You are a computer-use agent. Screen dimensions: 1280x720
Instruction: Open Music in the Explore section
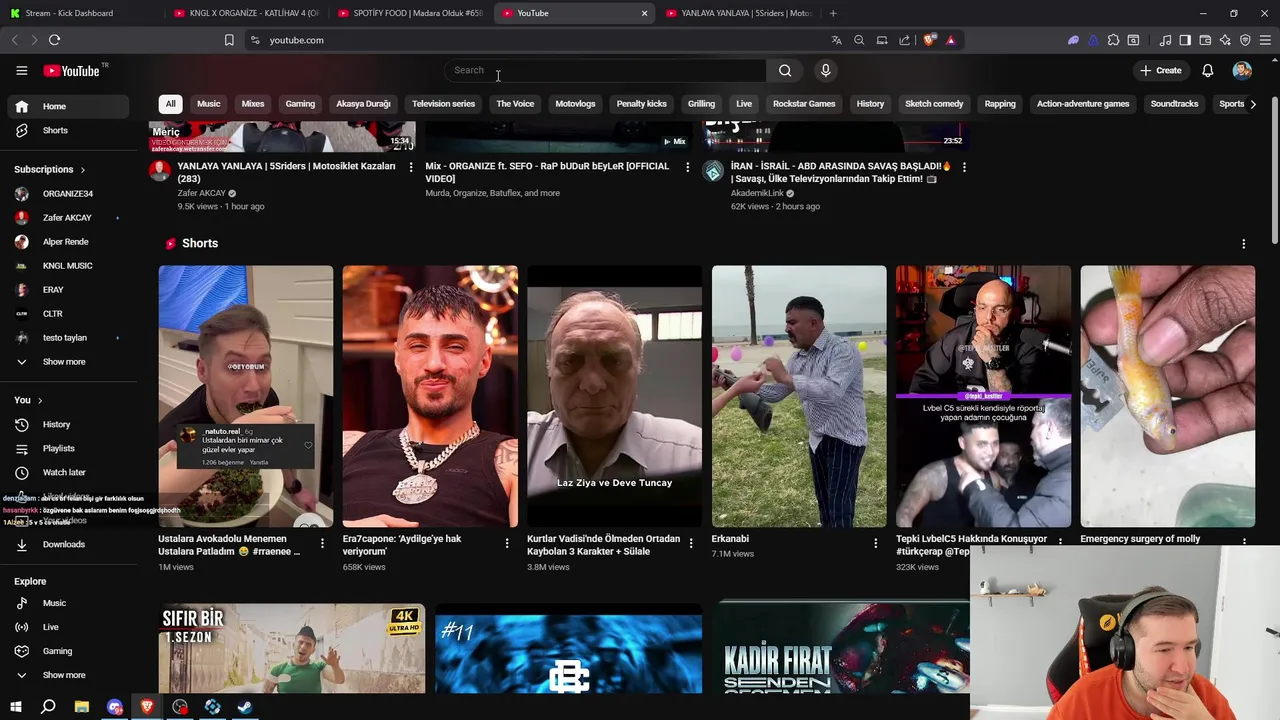click(69, 603)
